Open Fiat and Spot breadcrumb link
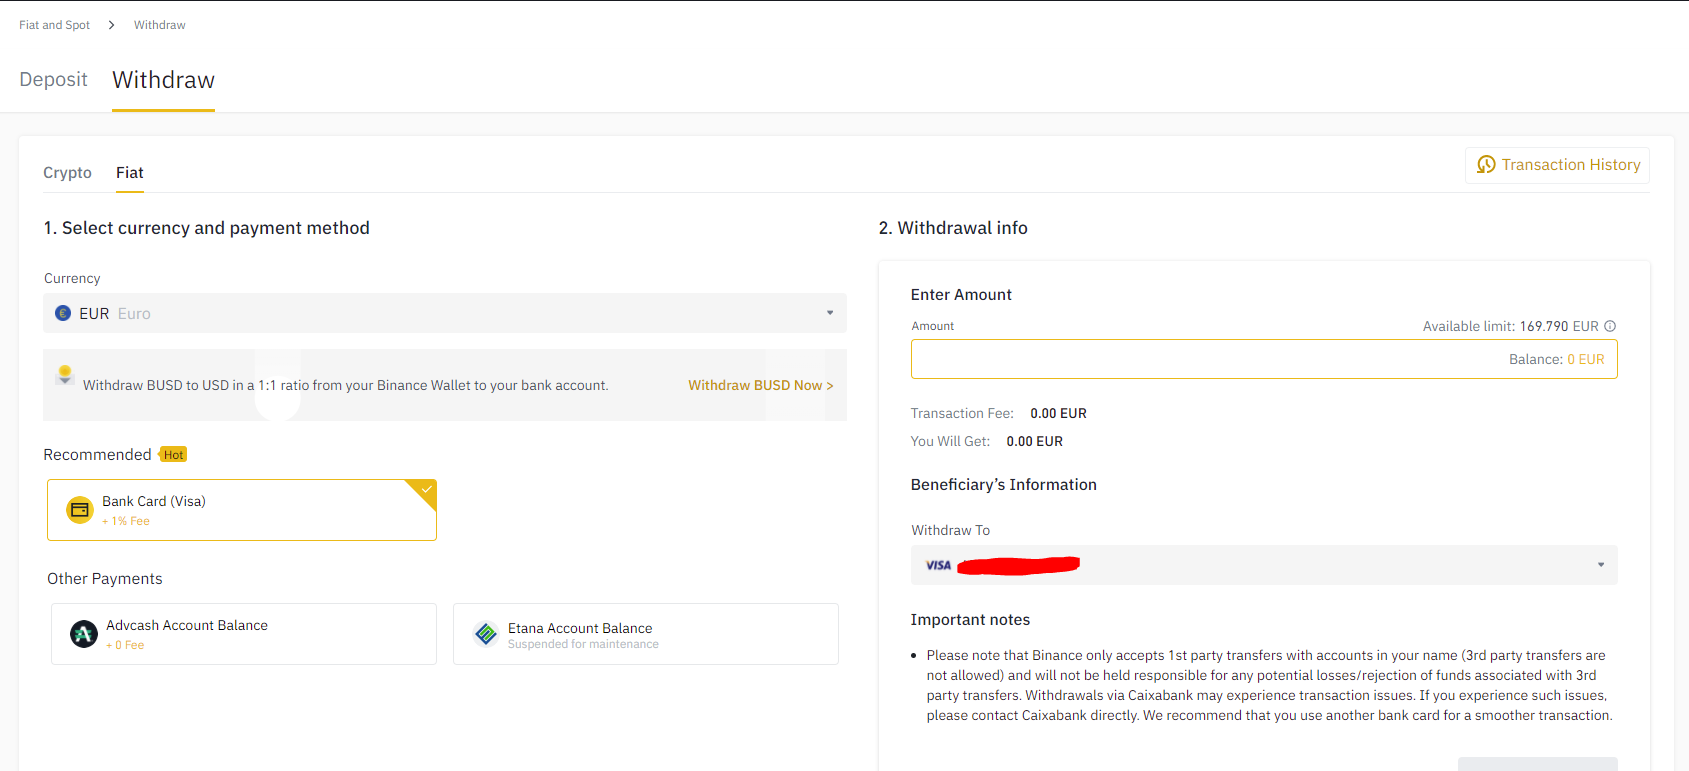Screen dimensions: 1689x771 [54, 25]
